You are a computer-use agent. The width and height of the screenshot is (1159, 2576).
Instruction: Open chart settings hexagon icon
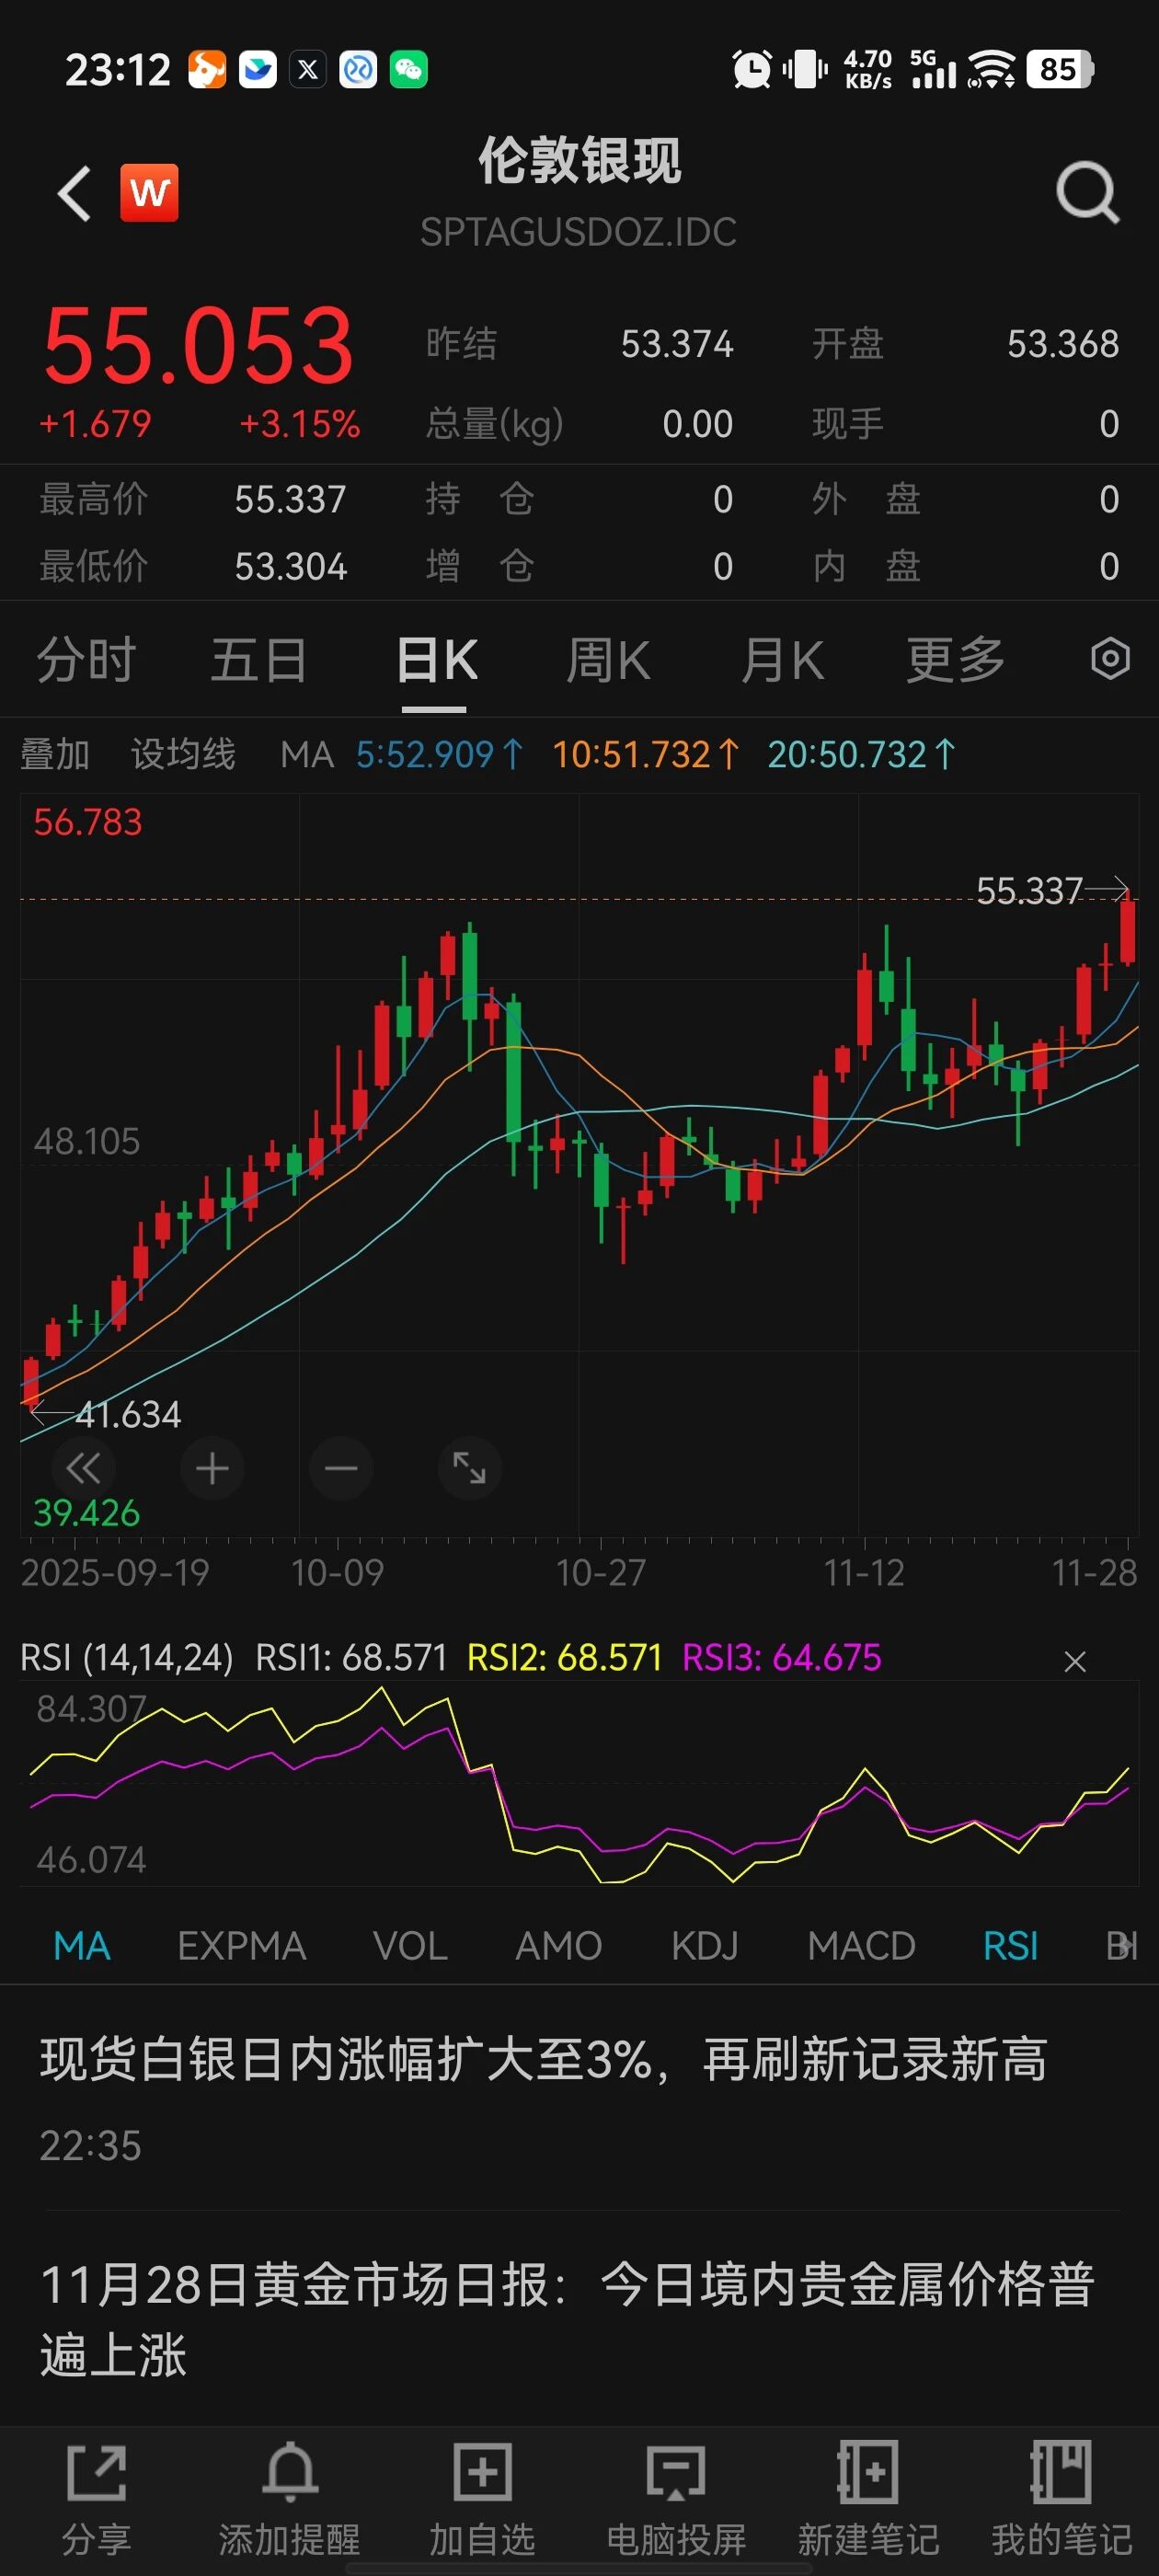point(1110,659)
